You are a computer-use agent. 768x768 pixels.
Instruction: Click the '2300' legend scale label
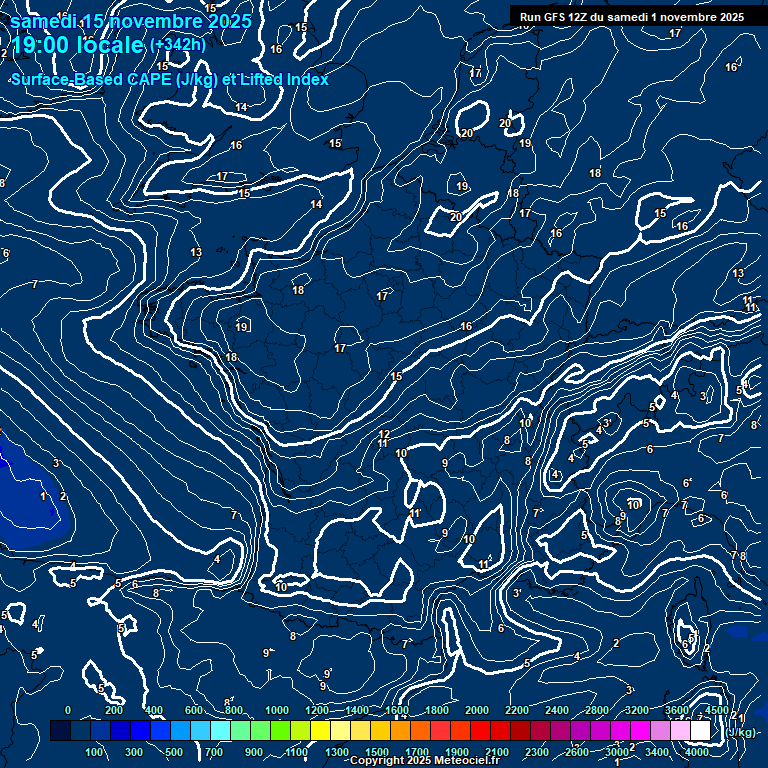(x=537, y=752)
